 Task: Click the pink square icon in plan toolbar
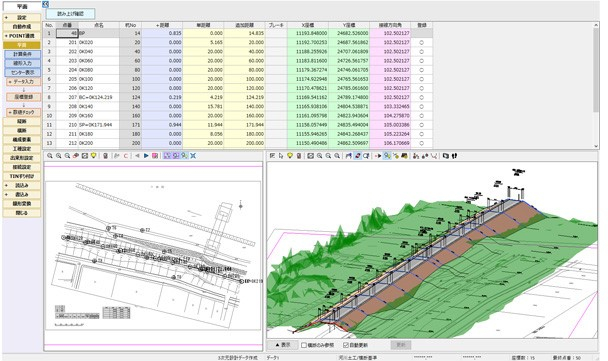[155, 156]
